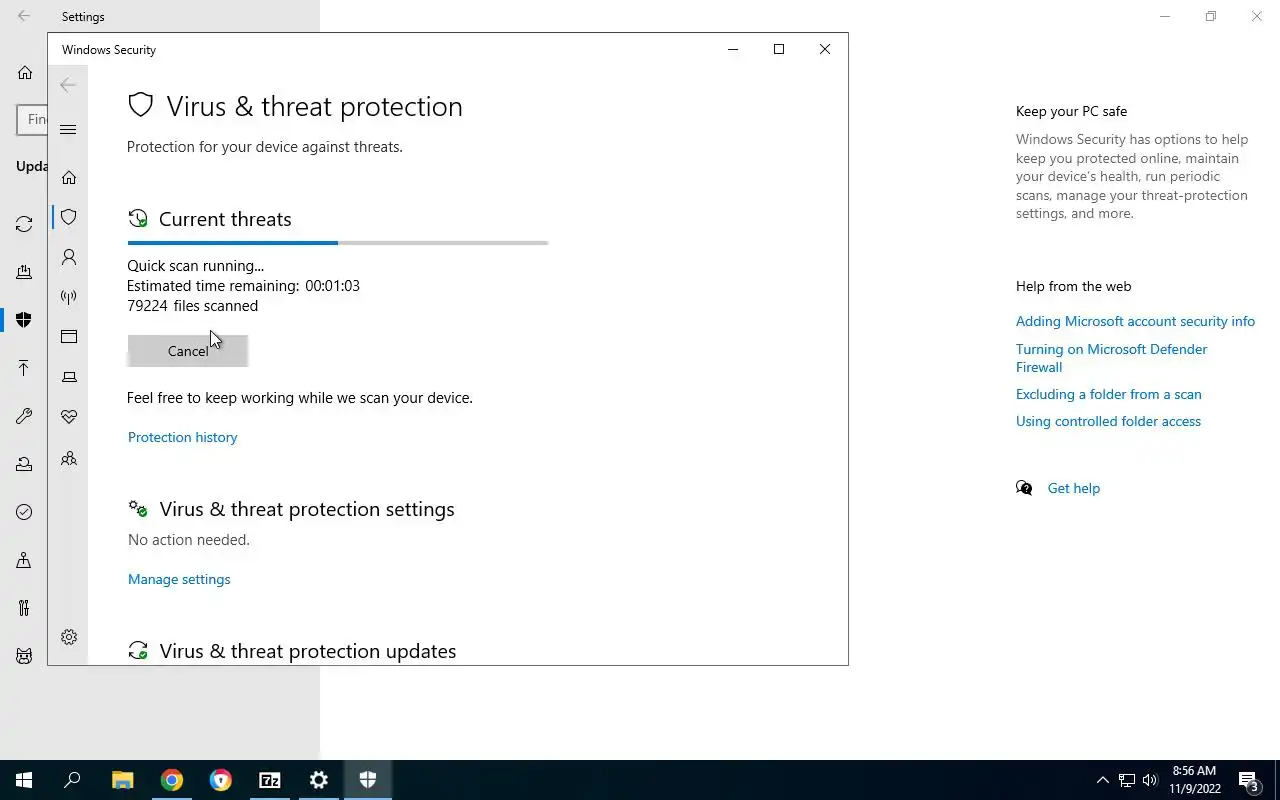This screenshot has width=1280, height=800.
Task: Select Windows Security shield in Settings sidebar
Action: point(24,320)
